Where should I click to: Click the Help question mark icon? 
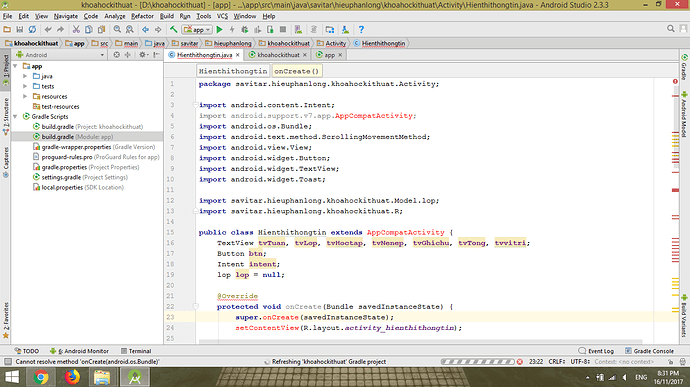coord(361,29)
